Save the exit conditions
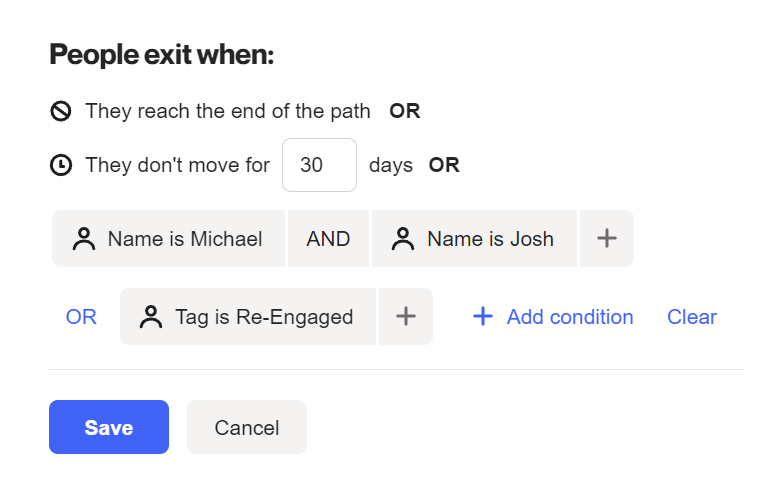 tap(109, 427)
